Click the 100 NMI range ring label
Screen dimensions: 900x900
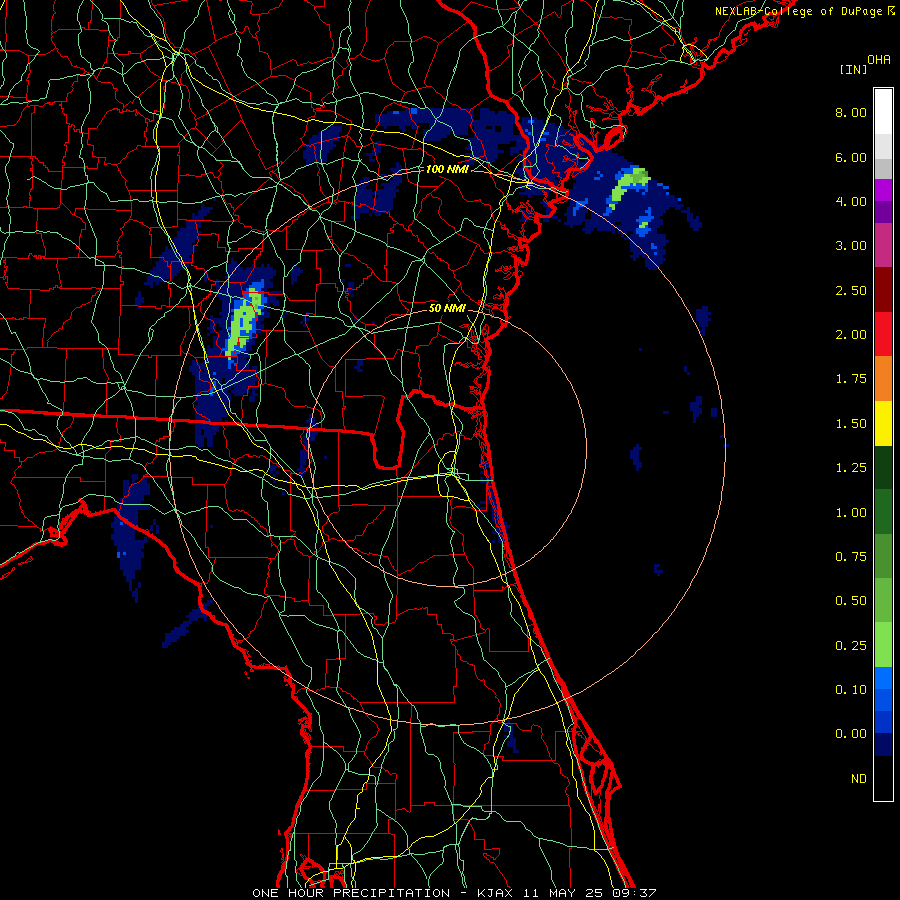click(447, 169)
